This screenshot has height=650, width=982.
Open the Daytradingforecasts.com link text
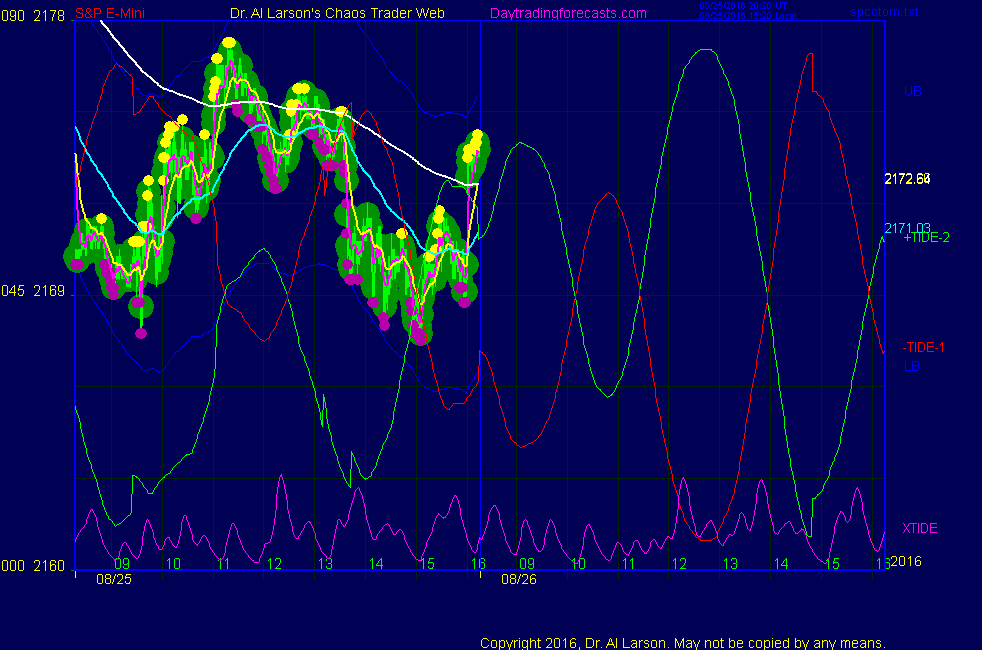(x=568, y=13)
